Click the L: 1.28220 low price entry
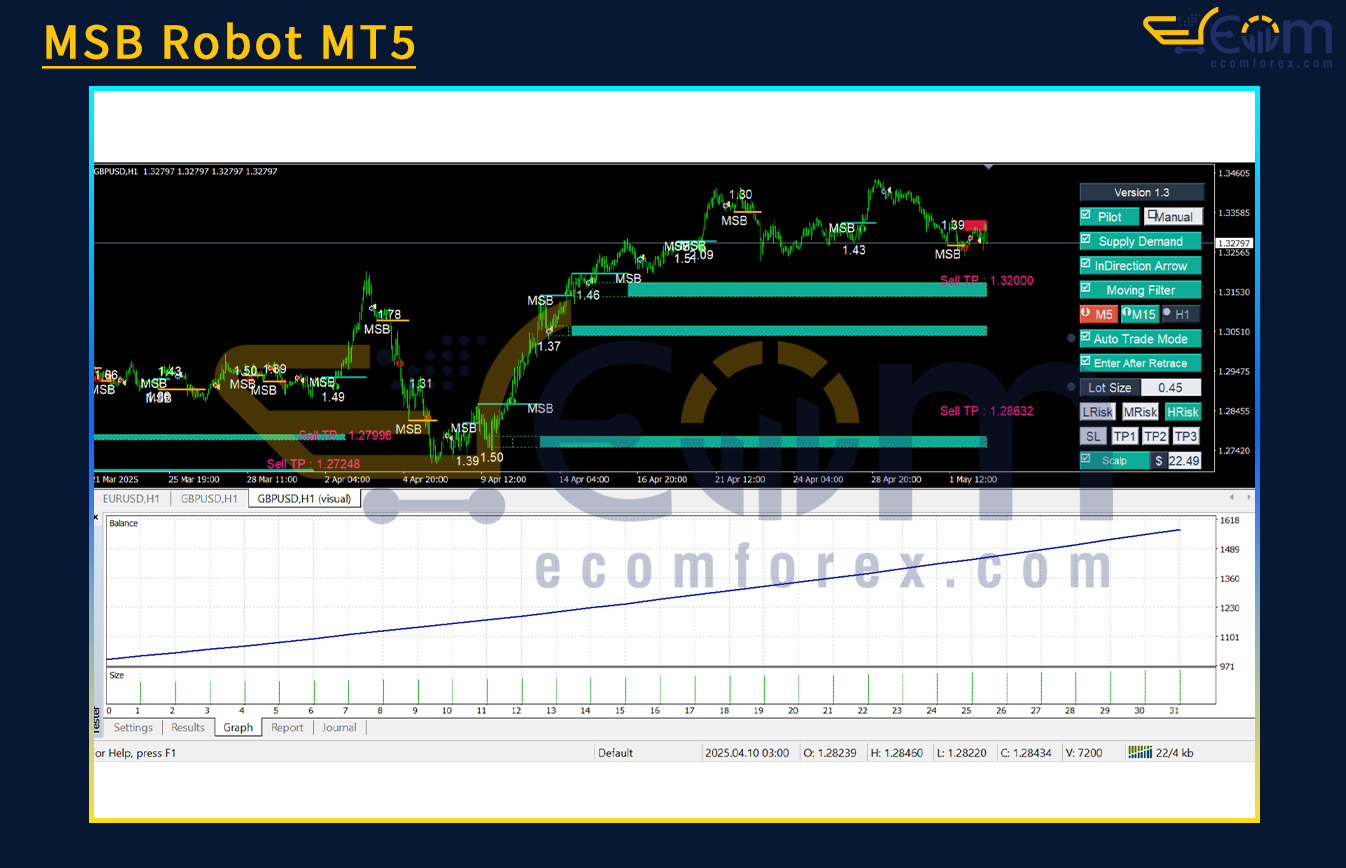The height and width of the screenshot is (868, 1346). tap(963, 753)
